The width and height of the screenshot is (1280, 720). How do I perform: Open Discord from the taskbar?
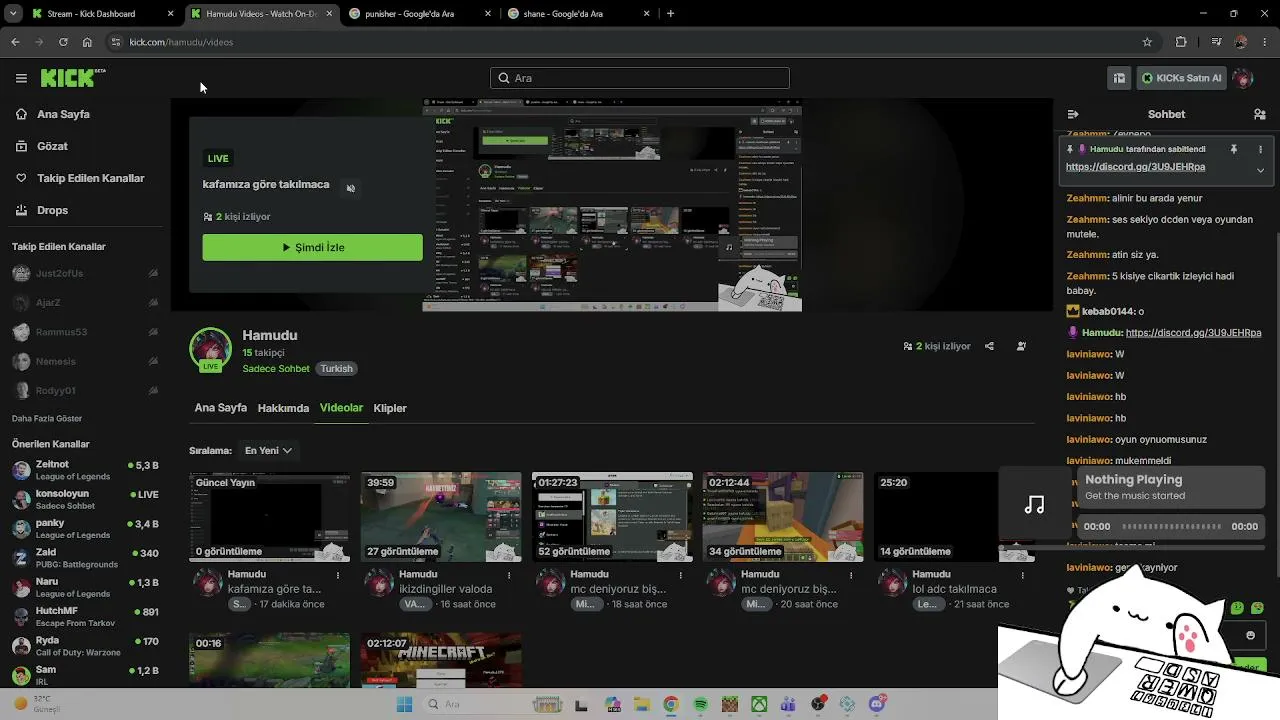(x=877, y=704)
